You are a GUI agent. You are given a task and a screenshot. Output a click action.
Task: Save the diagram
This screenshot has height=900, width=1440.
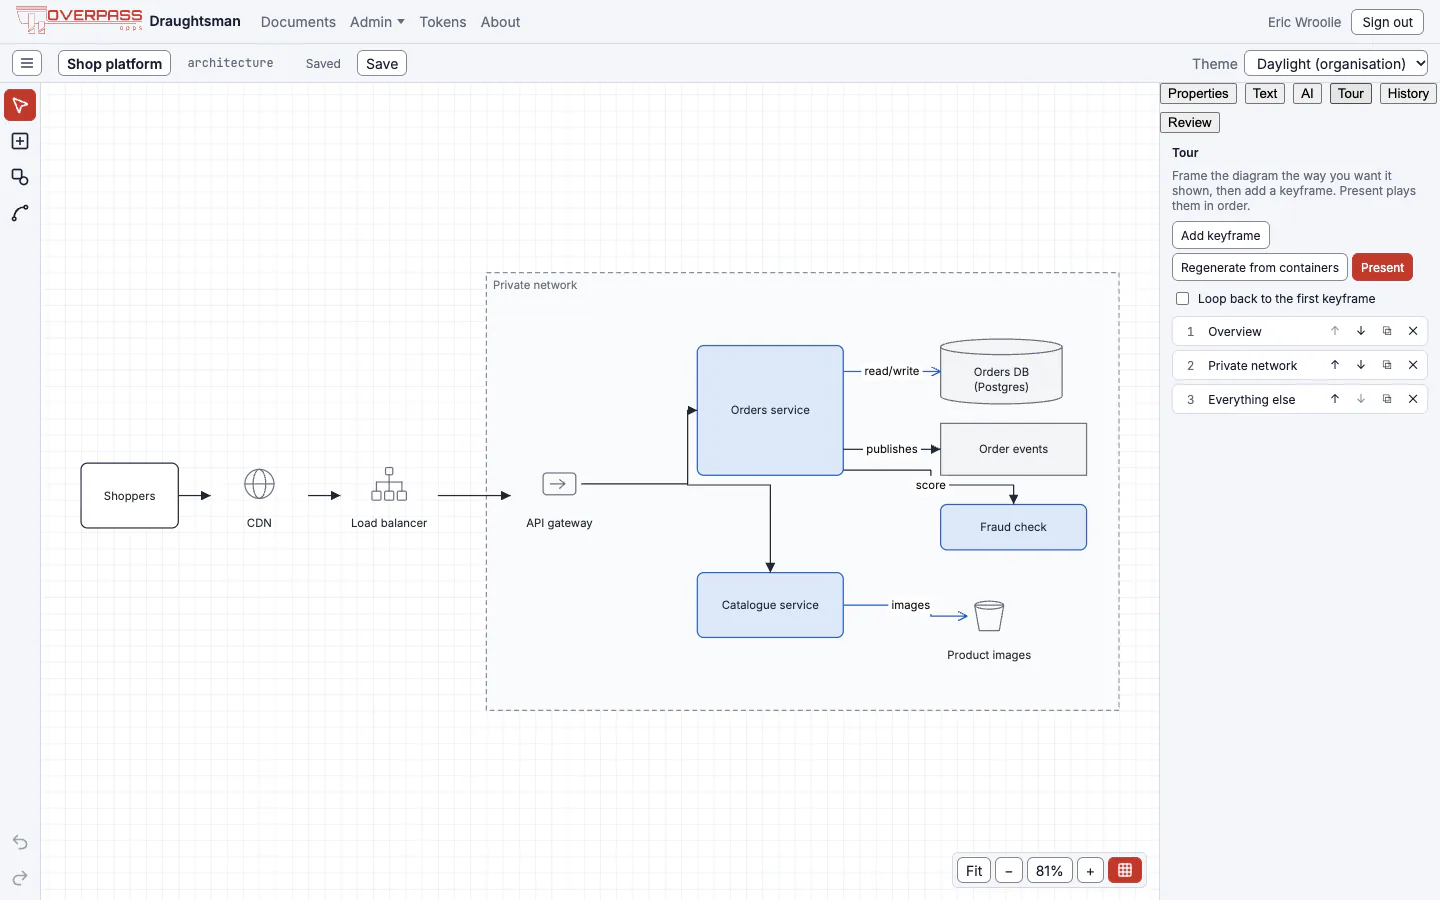coord(382,63)
